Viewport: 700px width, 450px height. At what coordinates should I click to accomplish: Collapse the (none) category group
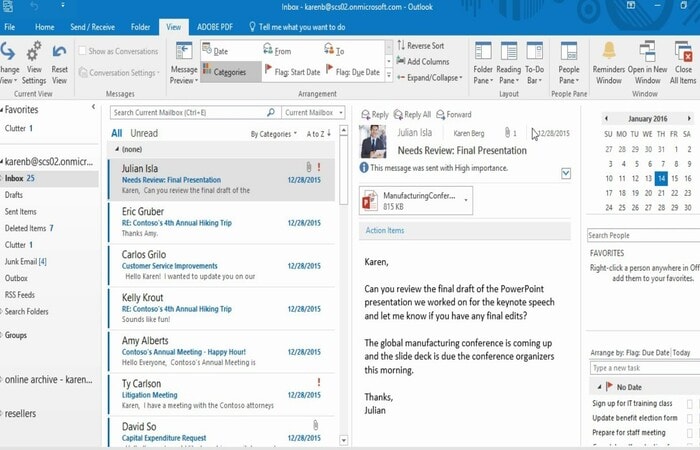click(117, 149)
